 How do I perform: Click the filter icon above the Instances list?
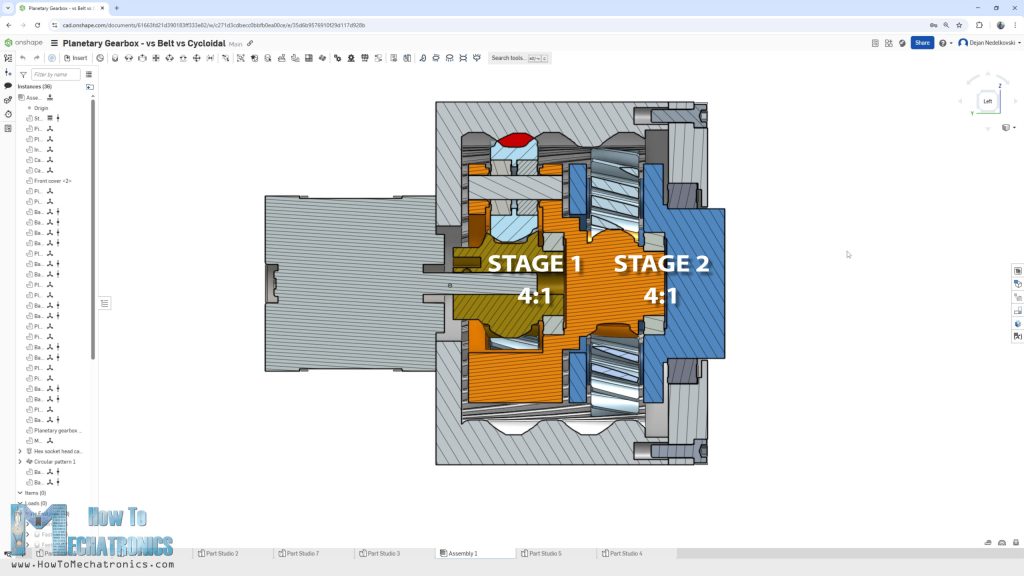pos(24,74)
